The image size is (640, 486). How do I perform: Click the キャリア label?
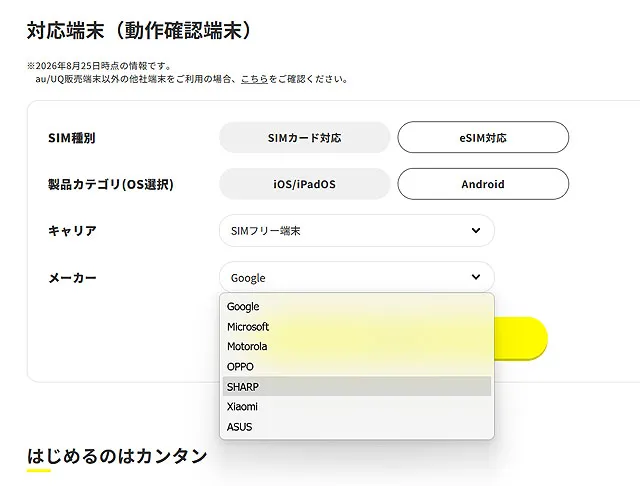click(72, 231)
